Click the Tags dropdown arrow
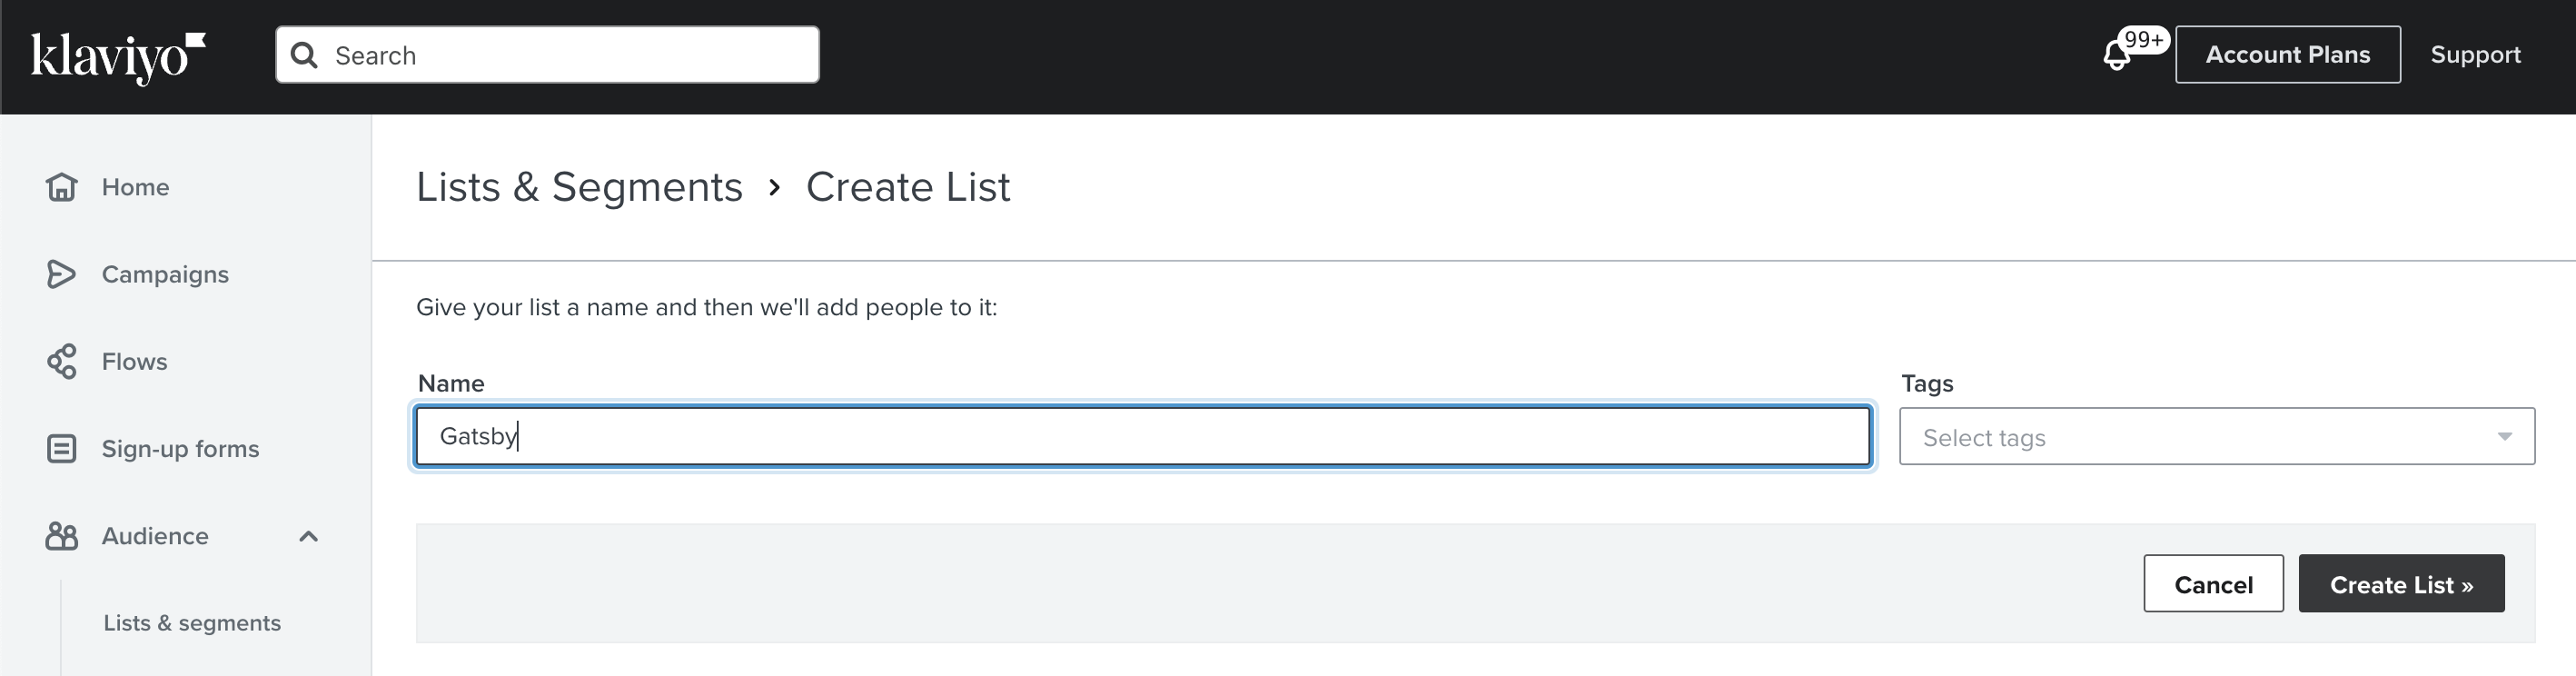Screen dimensions: 2576x676 2505,436
